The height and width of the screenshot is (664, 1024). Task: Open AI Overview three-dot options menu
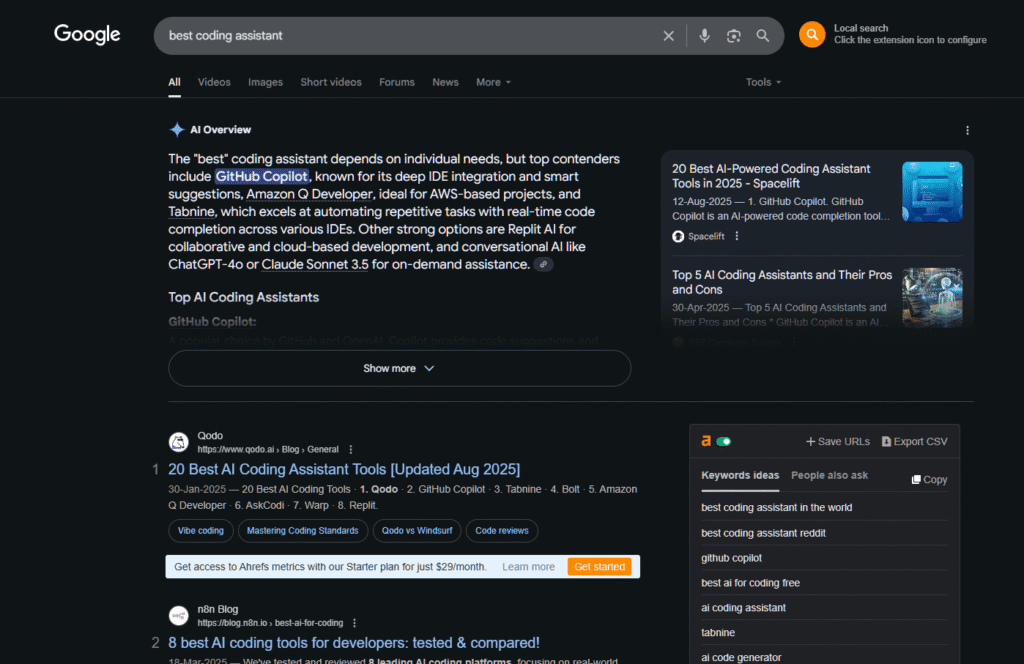click(x=967, y=130)
